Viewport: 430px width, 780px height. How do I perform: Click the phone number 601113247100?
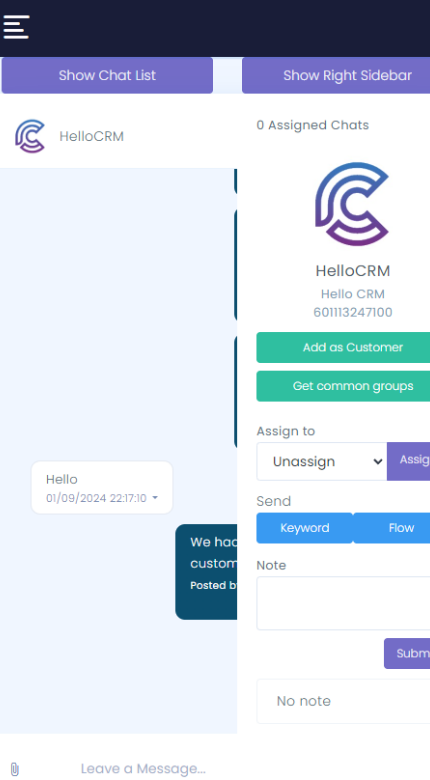[x=353, y=312]
